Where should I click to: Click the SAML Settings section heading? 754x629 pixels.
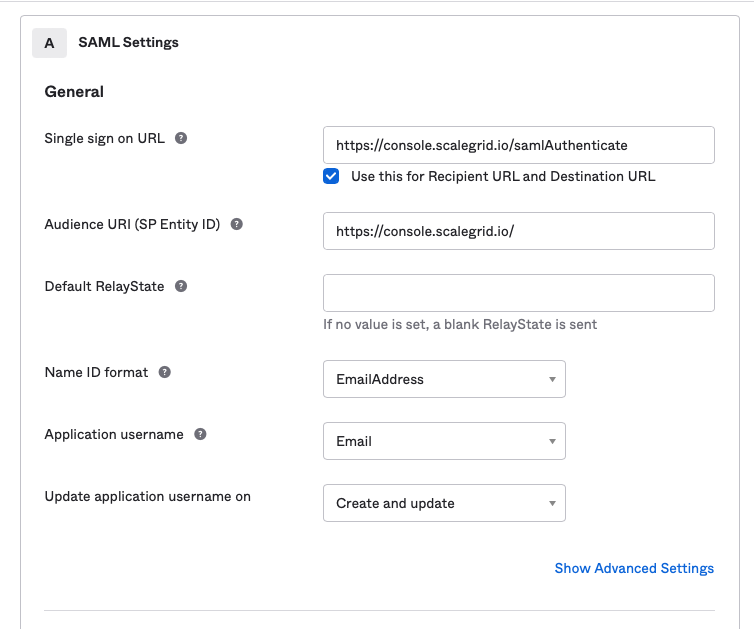pos(128,43)
